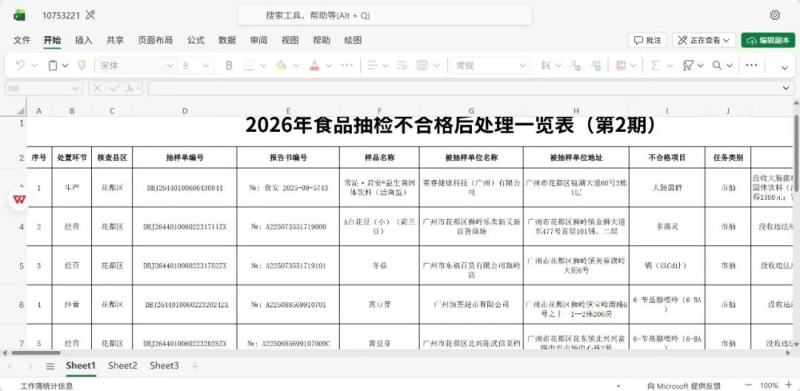800x391 pixels.
Task: Select the Format Painter icon
Action: pos(81,65)
